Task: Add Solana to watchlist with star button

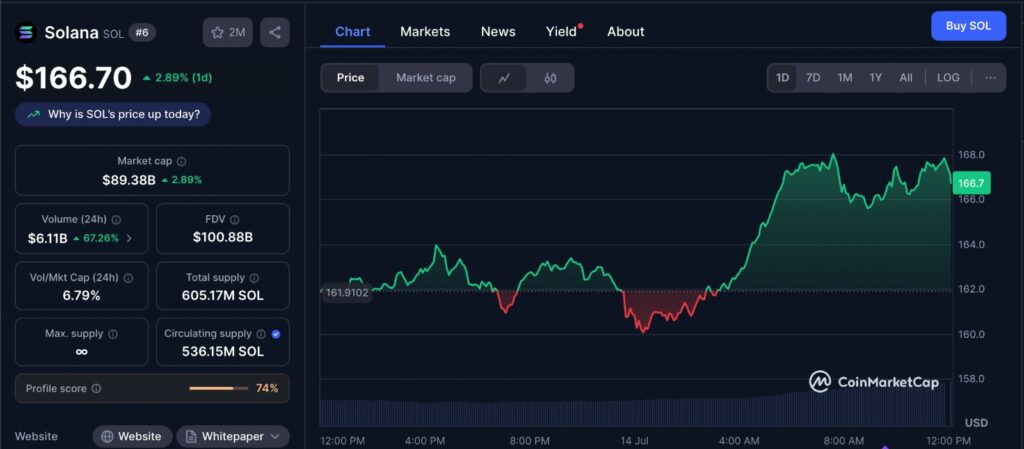Action: pos(228,33)
